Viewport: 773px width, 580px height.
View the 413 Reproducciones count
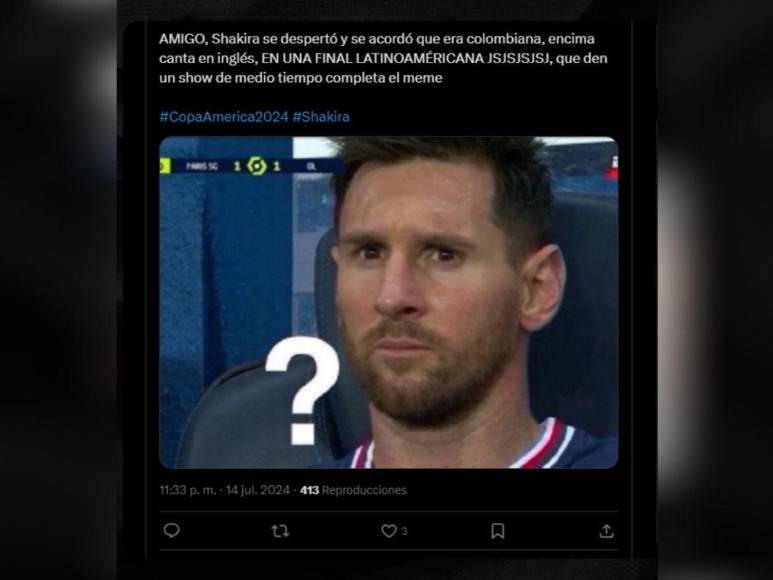(353, 490)
